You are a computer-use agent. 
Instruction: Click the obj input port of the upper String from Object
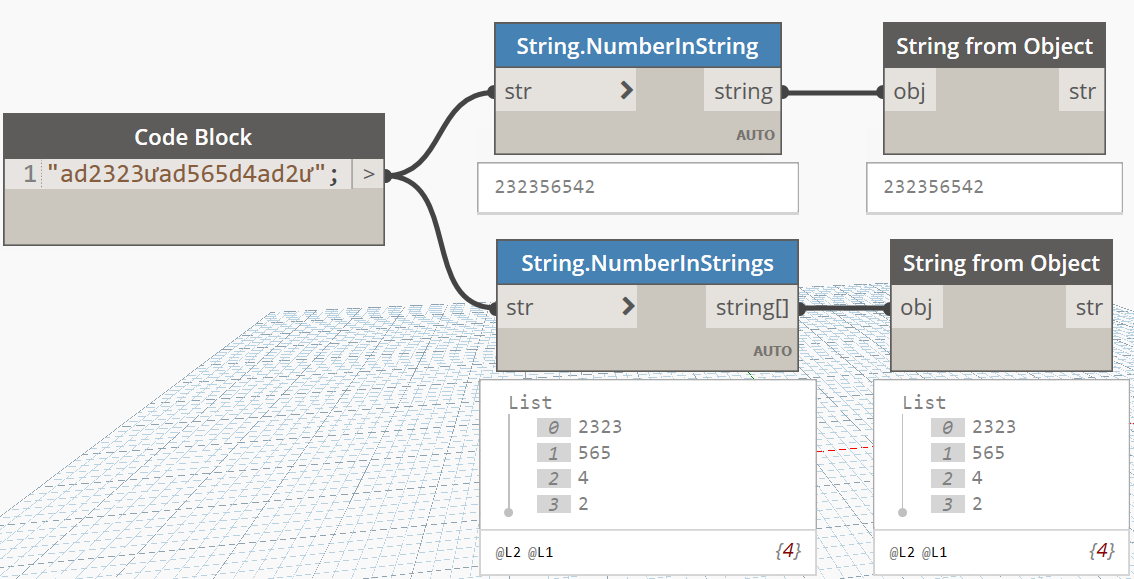point(909,92)
